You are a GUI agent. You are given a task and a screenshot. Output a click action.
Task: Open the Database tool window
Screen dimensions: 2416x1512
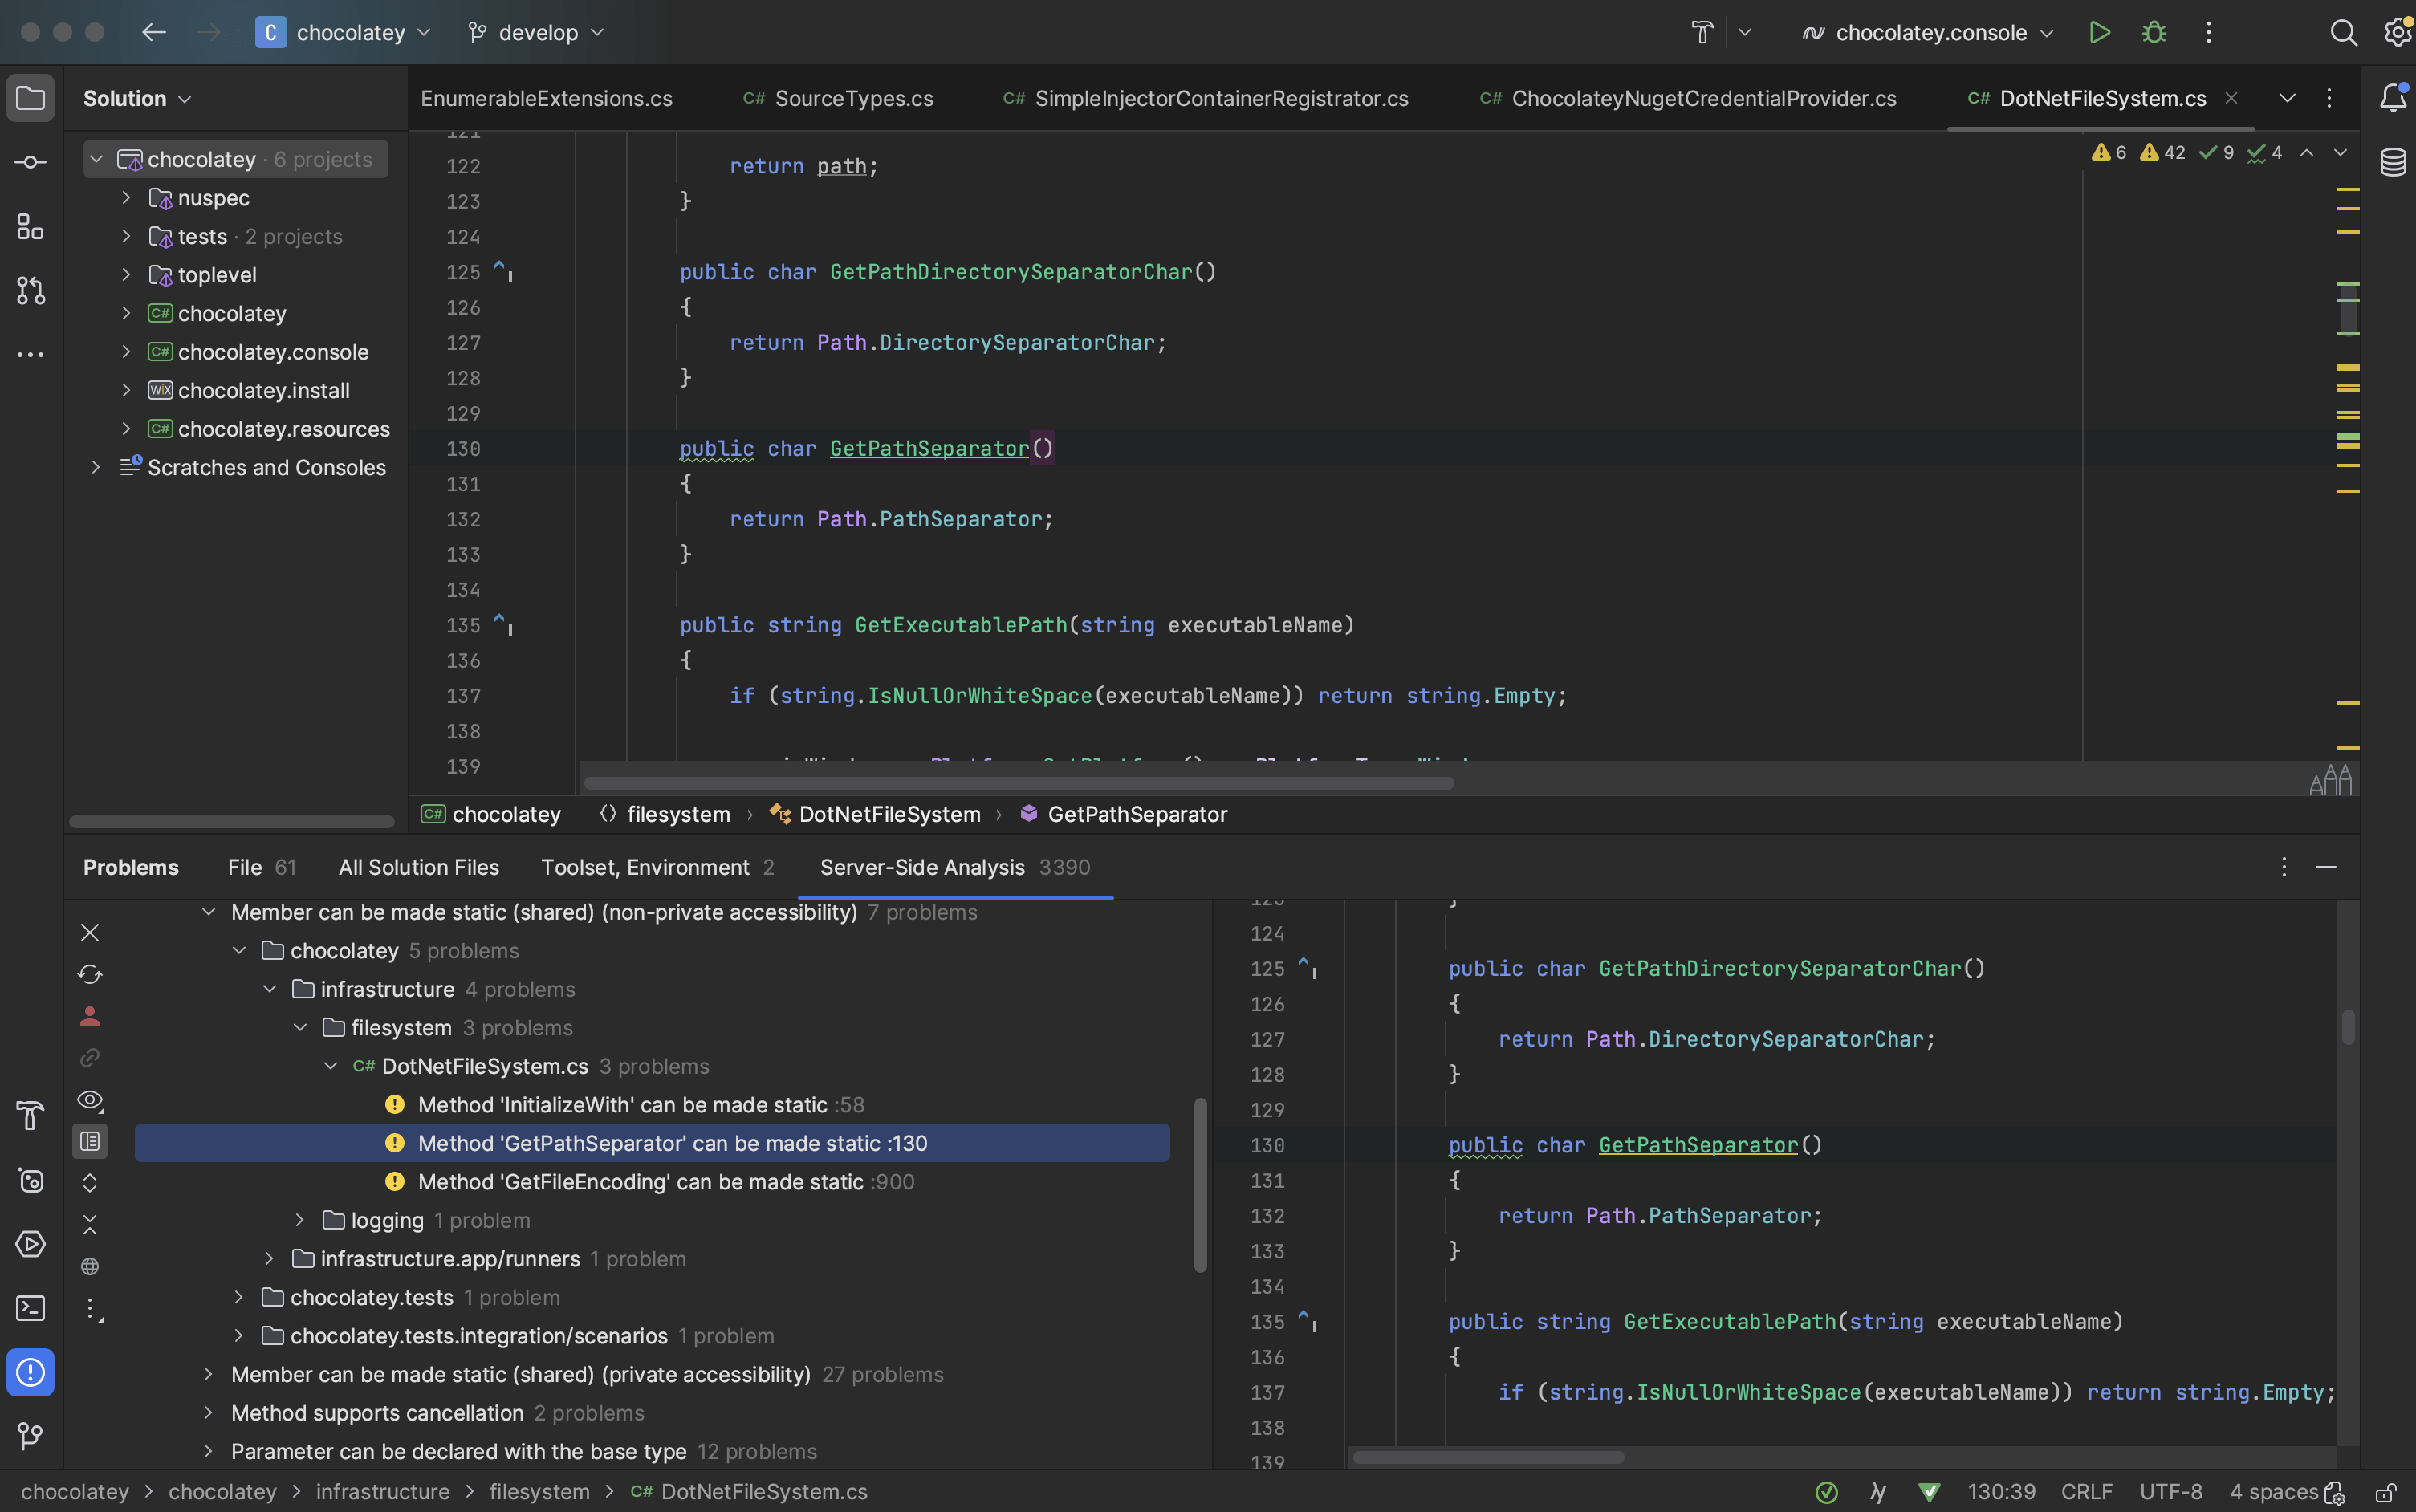click(2393, 162)
